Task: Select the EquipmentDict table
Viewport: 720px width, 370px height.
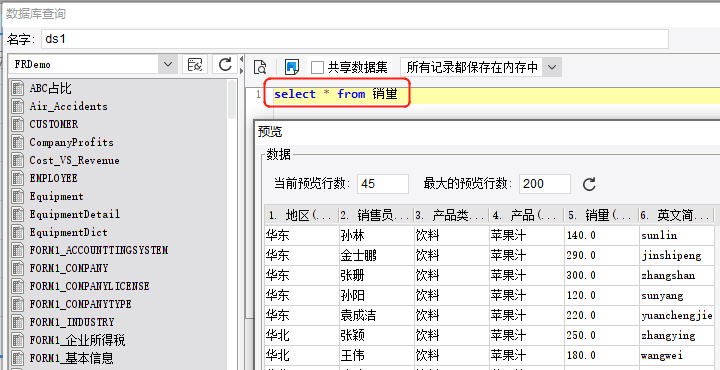Action: click(x=68, y=232)
